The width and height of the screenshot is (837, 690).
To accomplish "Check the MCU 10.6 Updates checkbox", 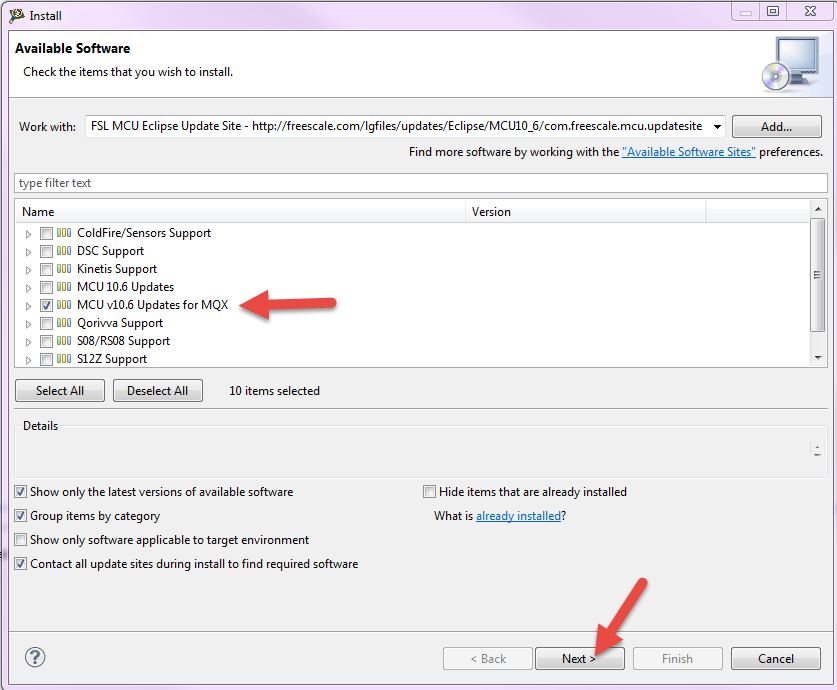I will tap(46, 287).
